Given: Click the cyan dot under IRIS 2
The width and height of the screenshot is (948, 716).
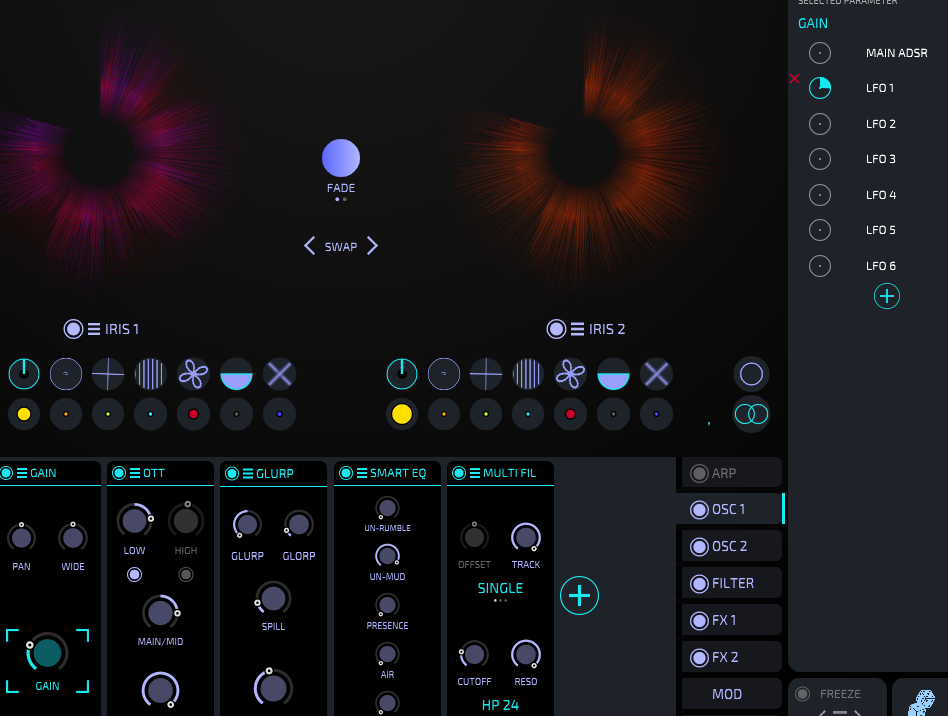Looking at the screenshot, I should (x=528, y=414).
